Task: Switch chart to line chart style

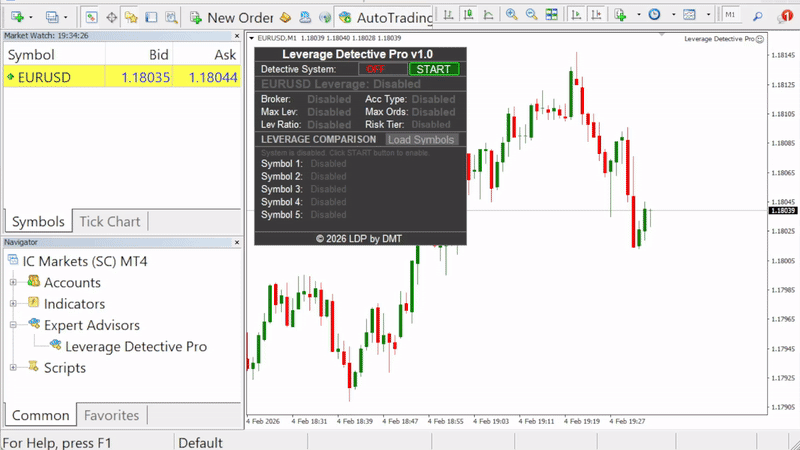Action: [x=488, y=15]
